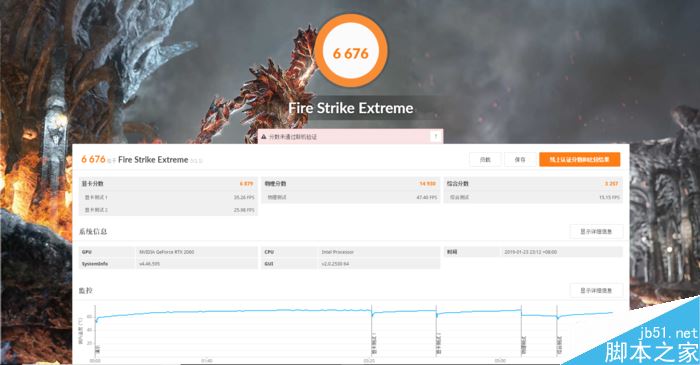Click the 'GPU' label in system info
The height and width of the screenshot is (365, 700).
[x=87, y=252]
